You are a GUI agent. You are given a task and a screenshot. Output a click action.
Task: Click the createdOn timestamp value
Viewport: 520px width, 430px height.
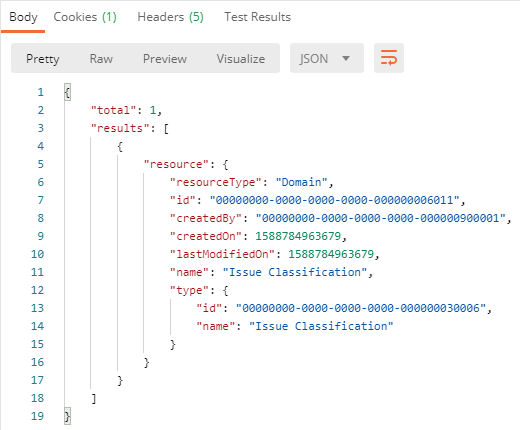pos(298,236)
